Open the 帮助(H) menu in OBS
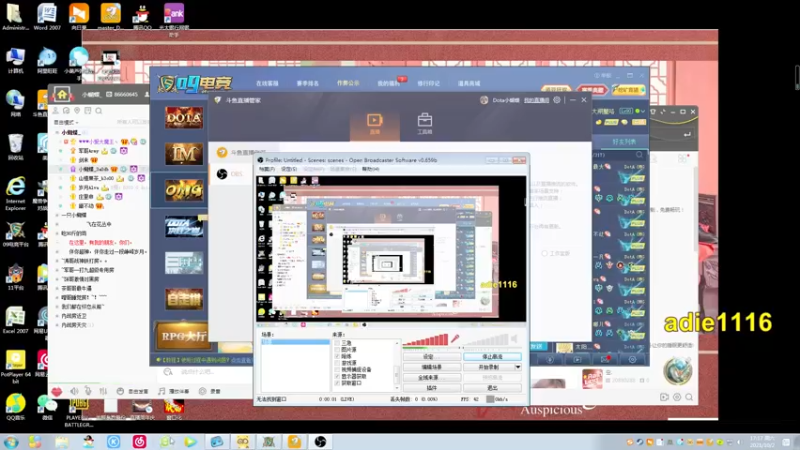800x450 pixels. [x=370, y=169]
